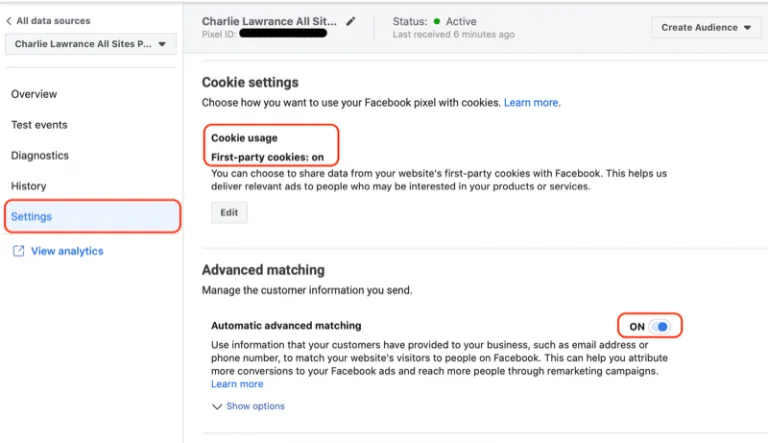The height and width of the screenshot is (443, 768).
Task: Click the View analytics link
Action: click(x=67, y=251)
